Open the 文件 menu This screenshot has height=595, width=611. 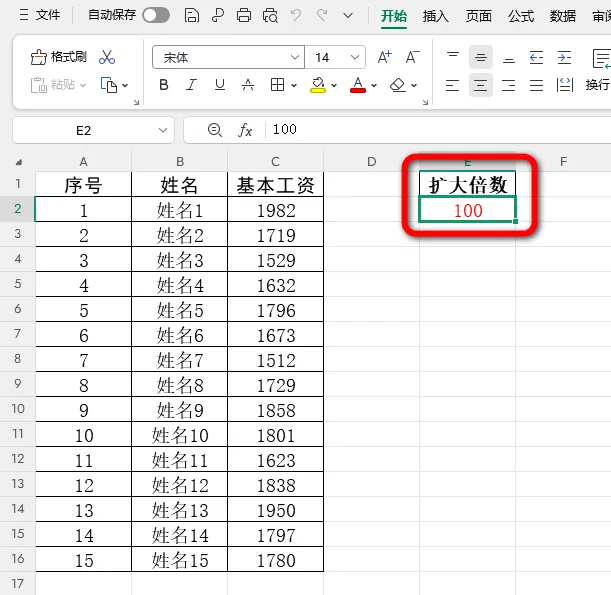click(x=40, y=15)
